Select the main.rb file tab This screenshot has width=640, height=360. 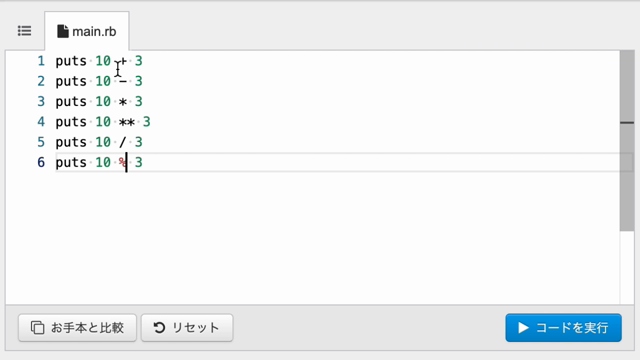pos(87,31)
